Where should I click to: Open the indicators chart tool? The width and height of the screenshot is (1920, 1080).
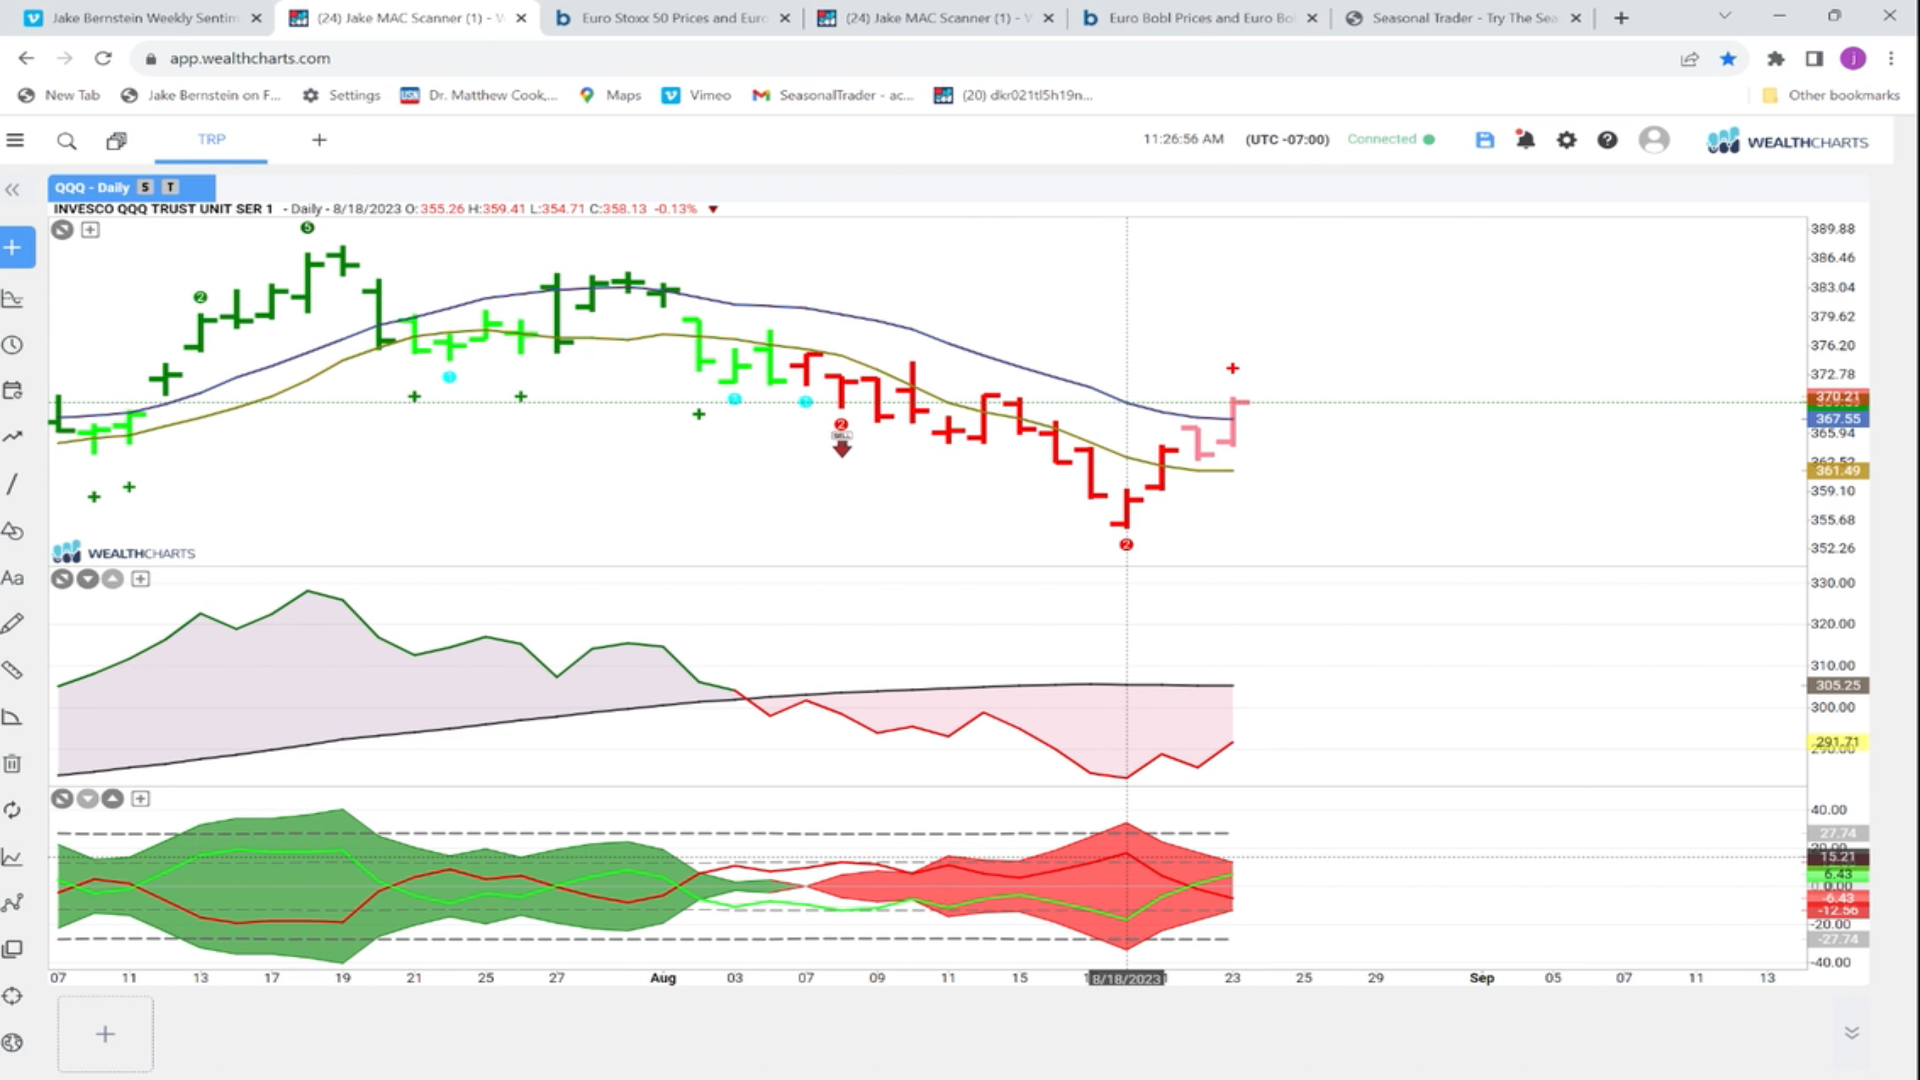click(x=12, y=298)
